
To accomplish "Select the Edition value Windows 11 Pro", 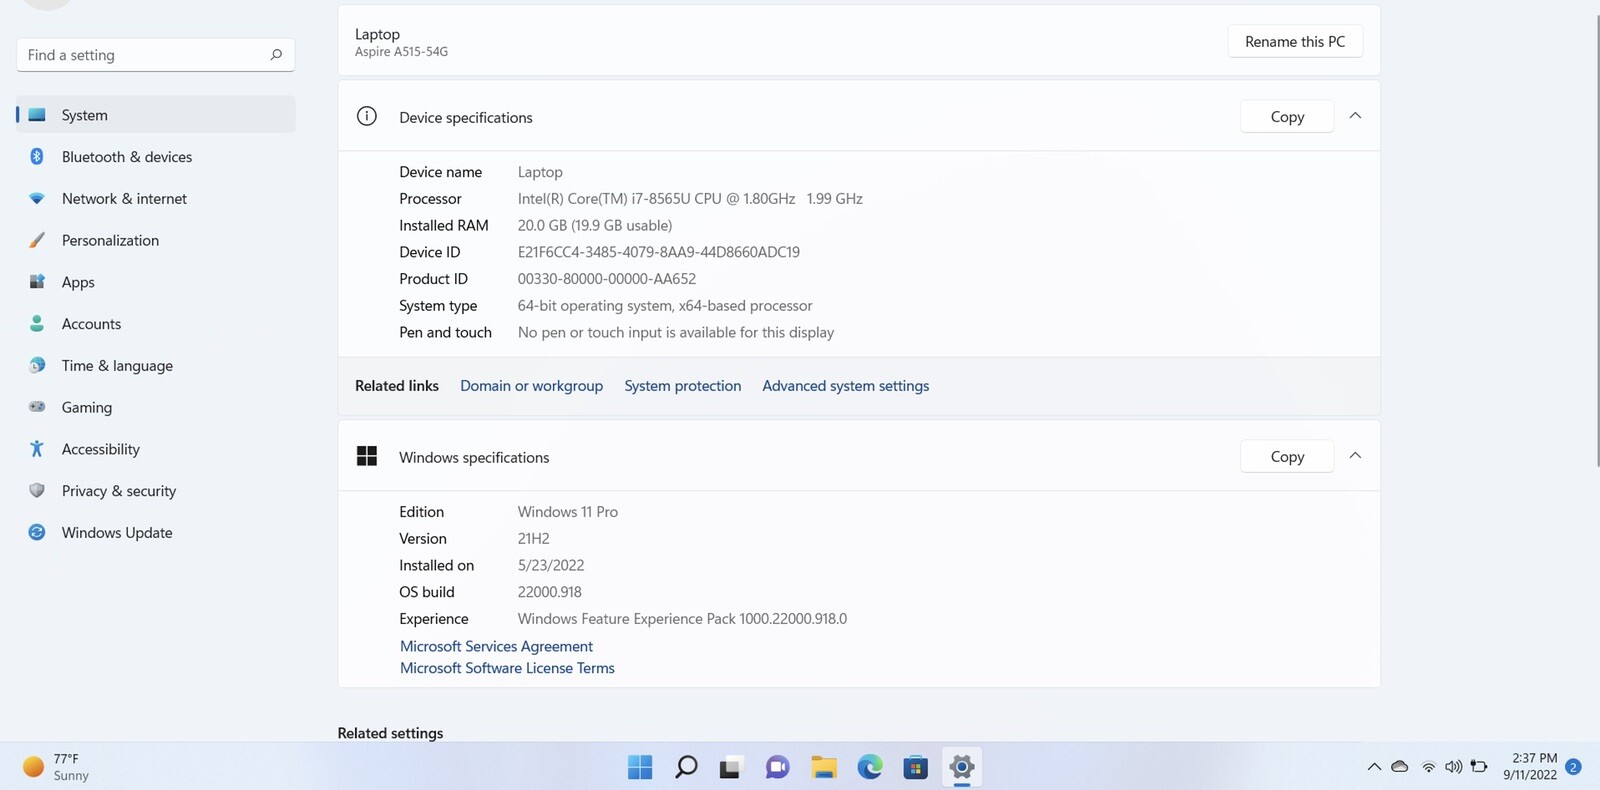I will (x=567, y=512).
